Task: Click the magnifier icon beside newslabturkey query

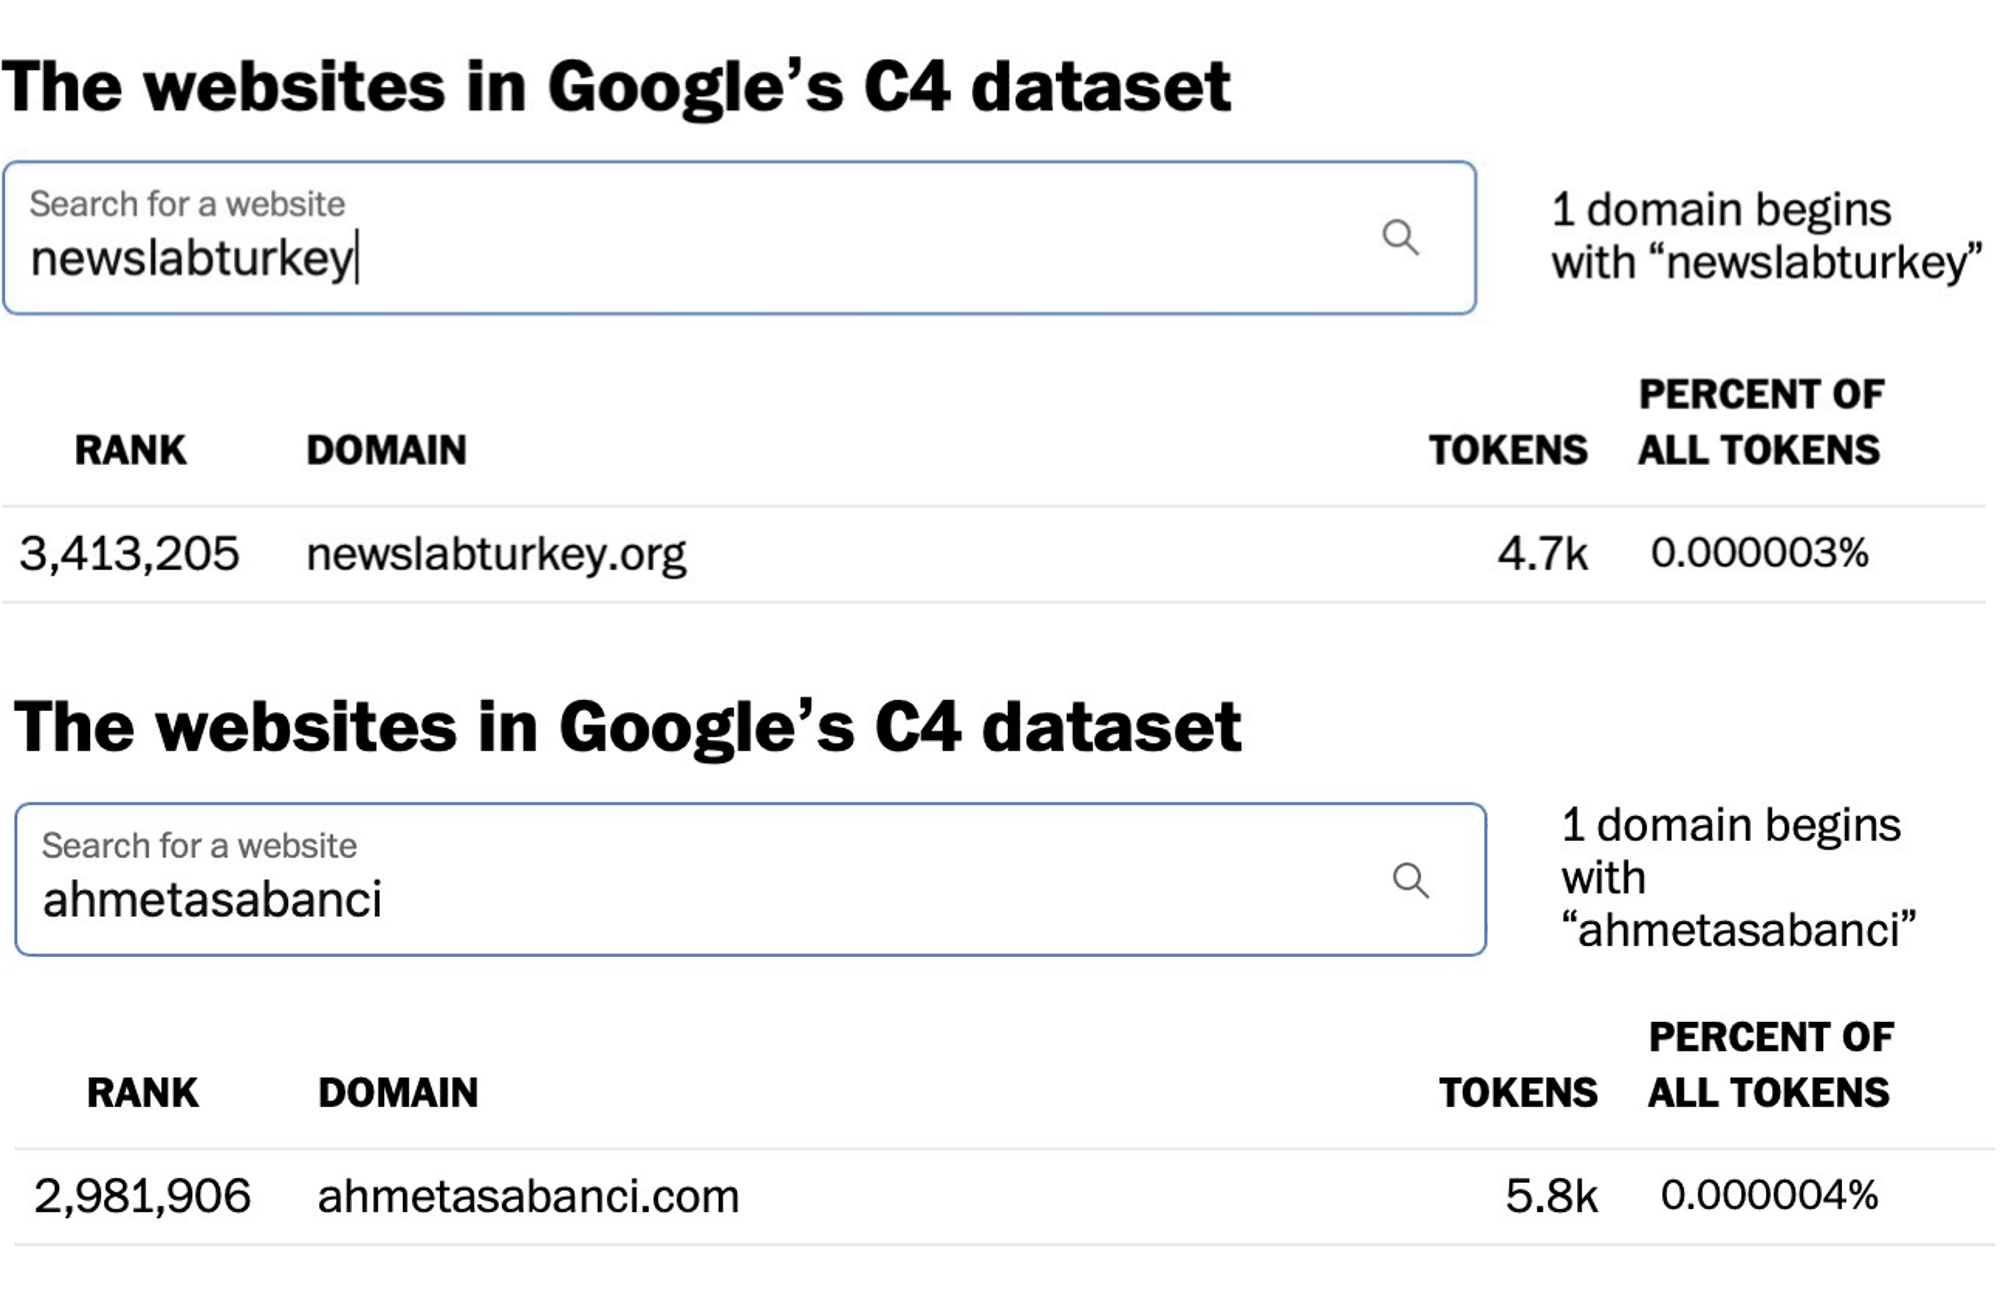Action: 1400,238
